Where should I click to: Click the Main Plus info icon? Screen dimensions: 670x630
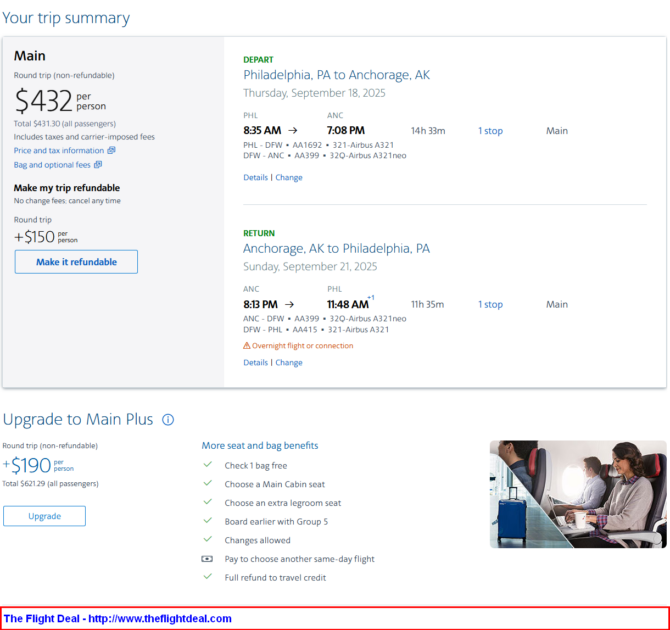[168, 420]
